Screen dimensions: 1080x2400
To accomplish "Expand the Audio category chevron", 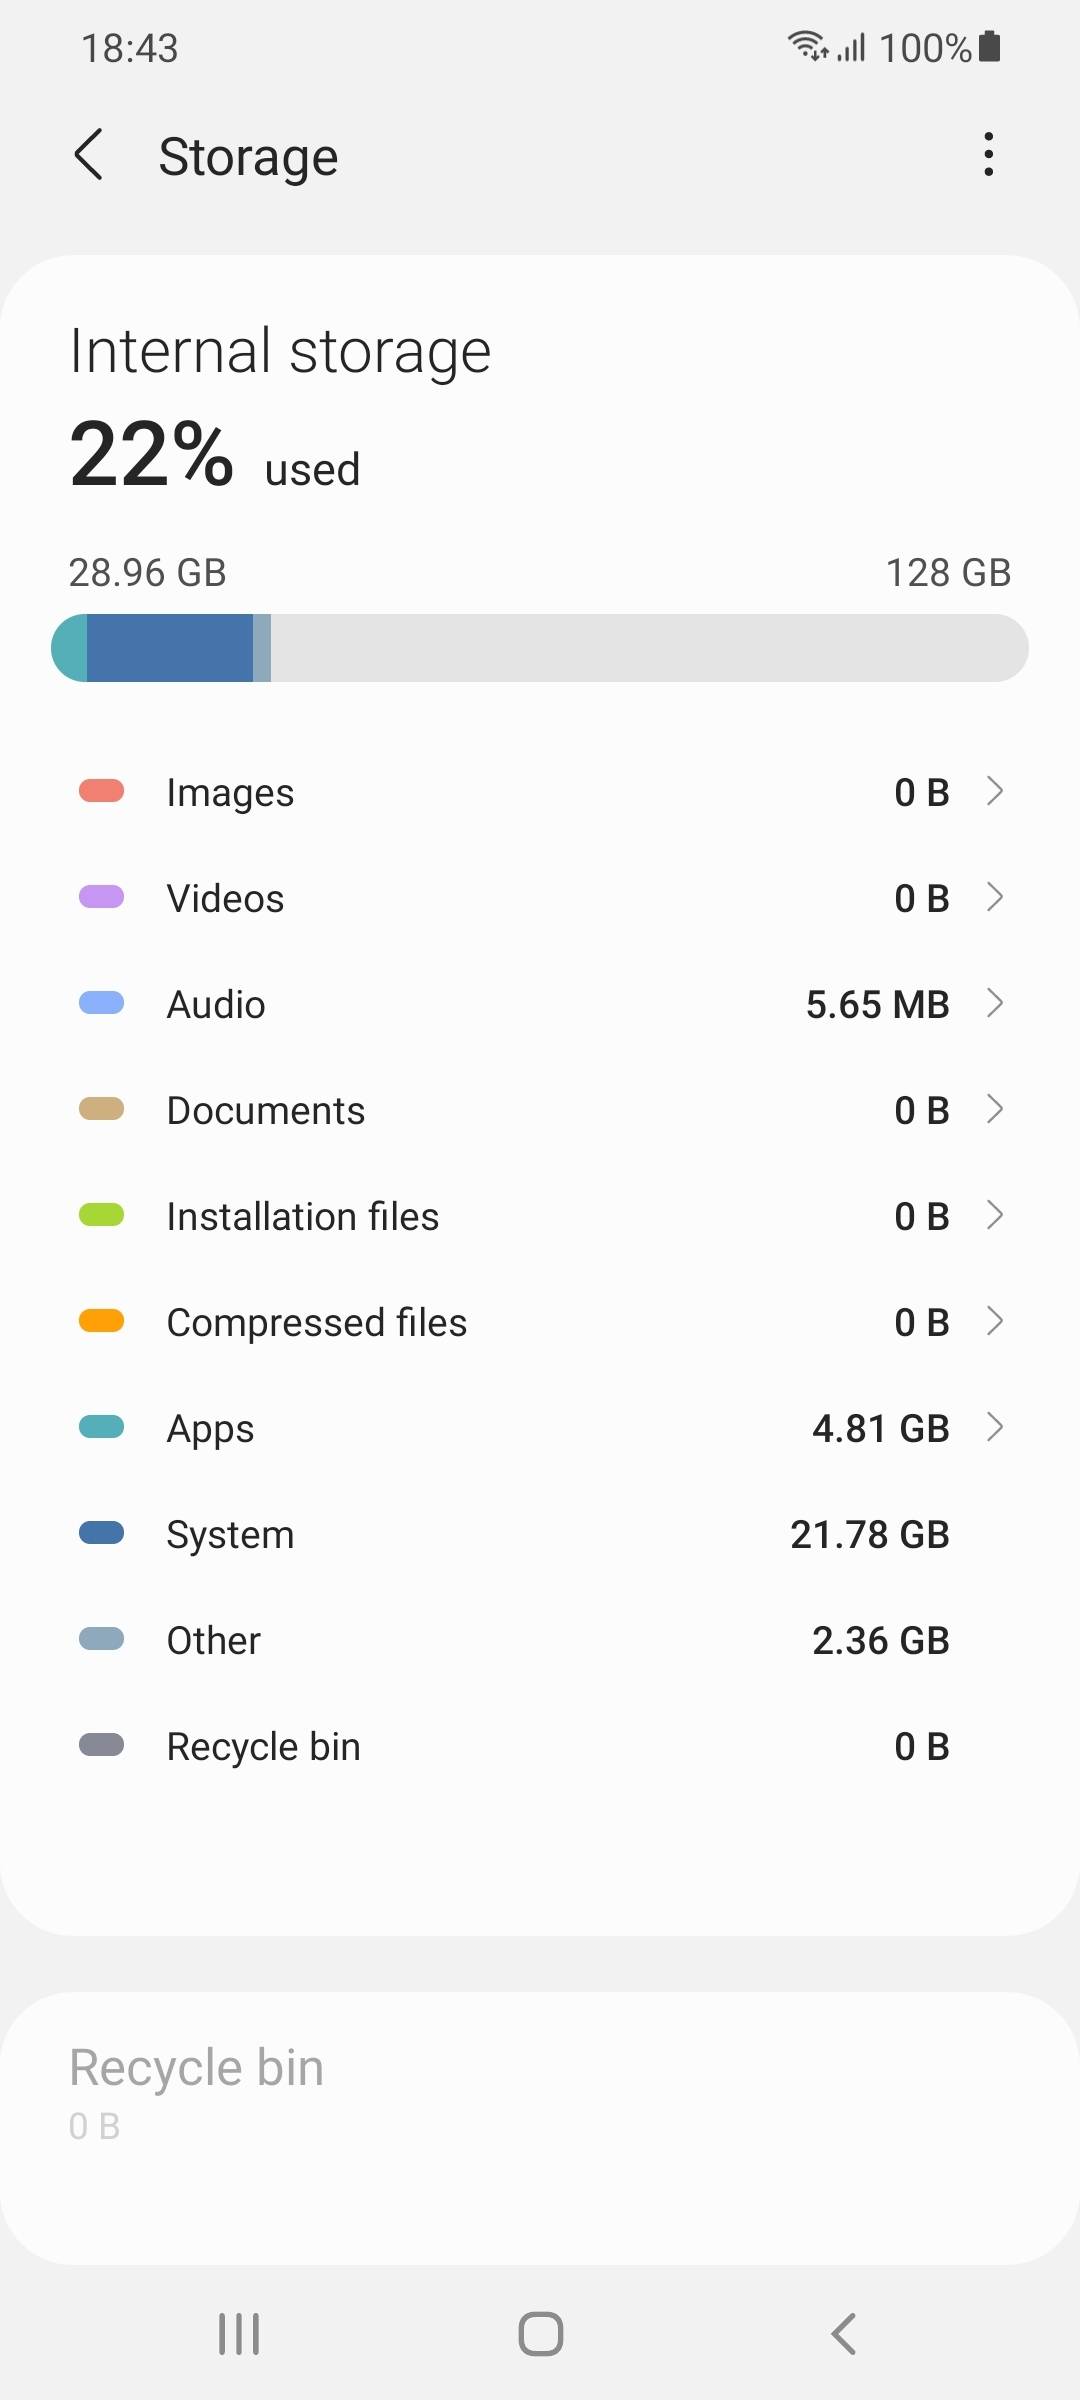I will (994, 1003).
